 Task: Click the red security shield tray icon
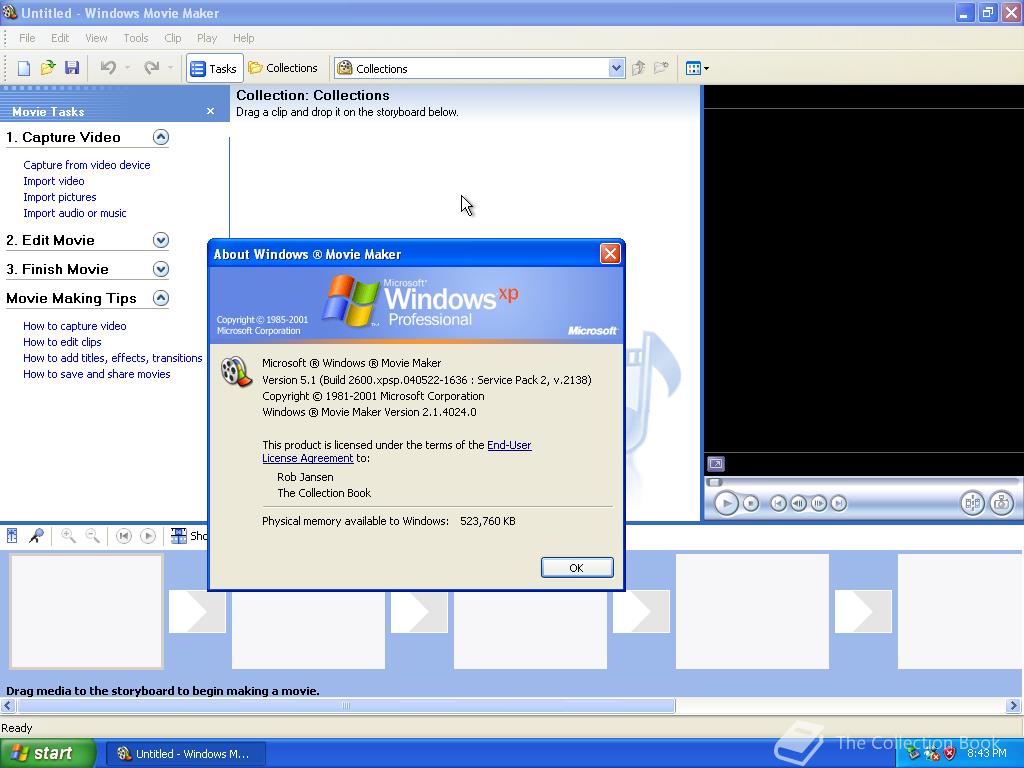[950, 754]
